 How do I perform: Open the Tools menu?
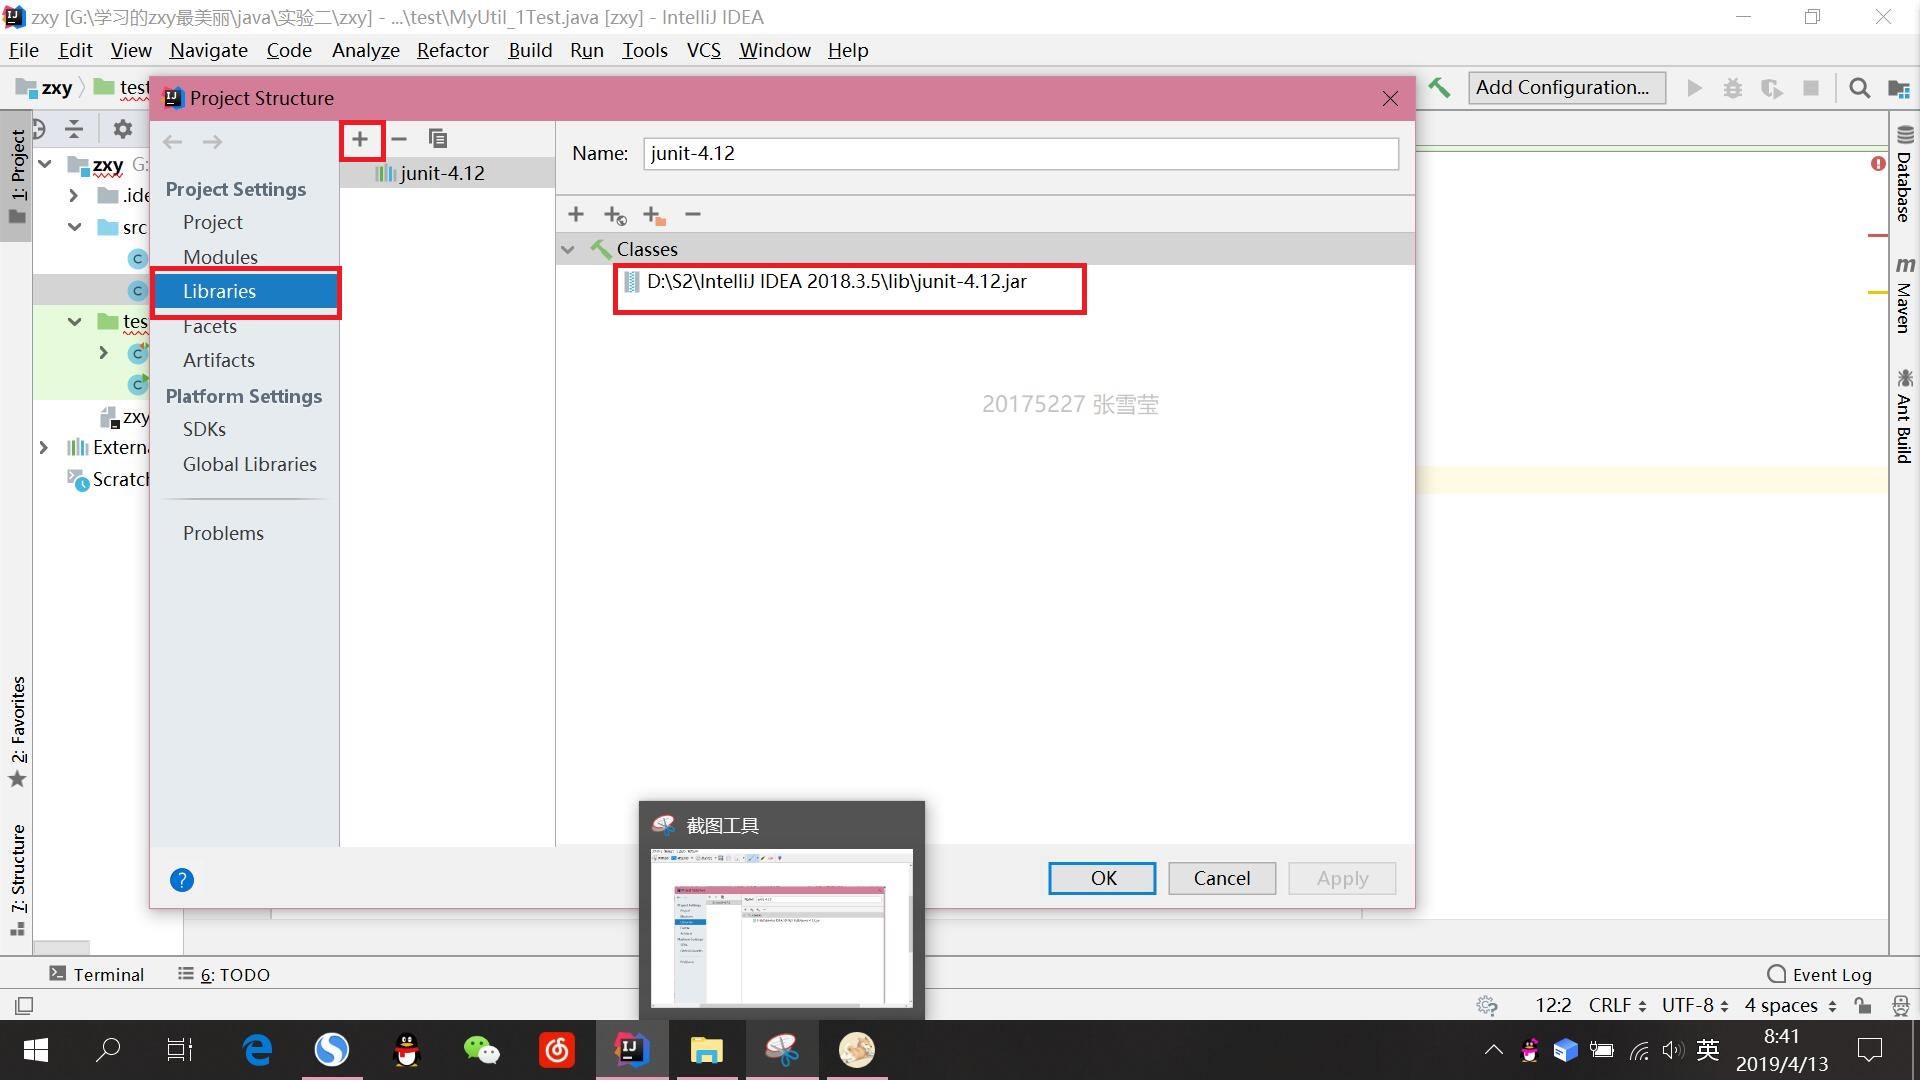tap(644, 50)
